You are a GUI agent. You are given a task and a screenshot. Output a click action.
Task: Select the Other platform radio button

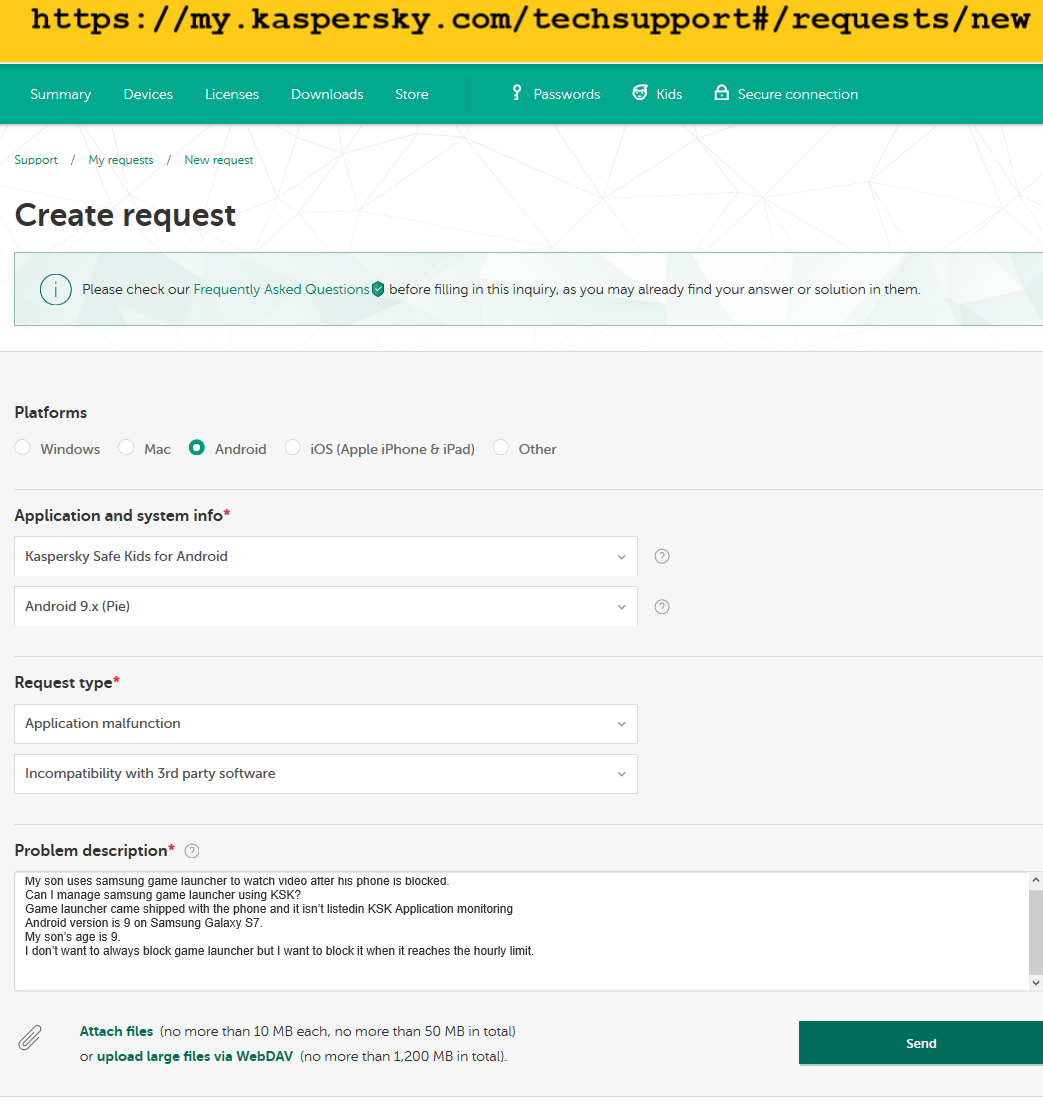(x=501, y=447)
